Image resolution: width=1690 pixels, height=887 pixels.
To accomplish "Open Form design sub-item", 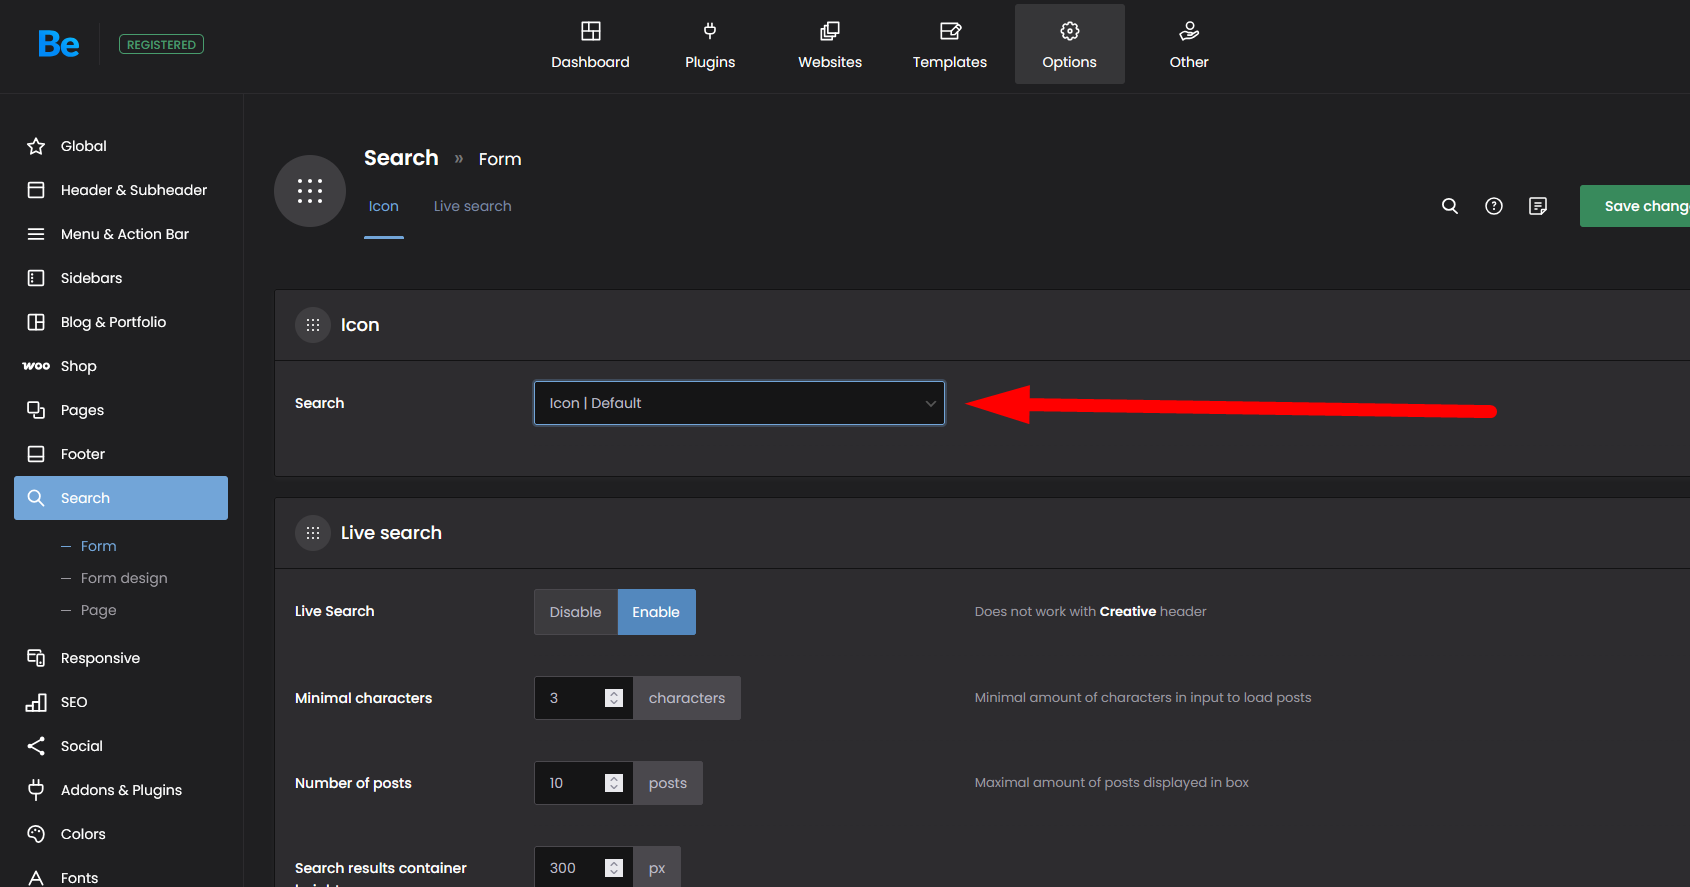I will click(x=124, y=578).
